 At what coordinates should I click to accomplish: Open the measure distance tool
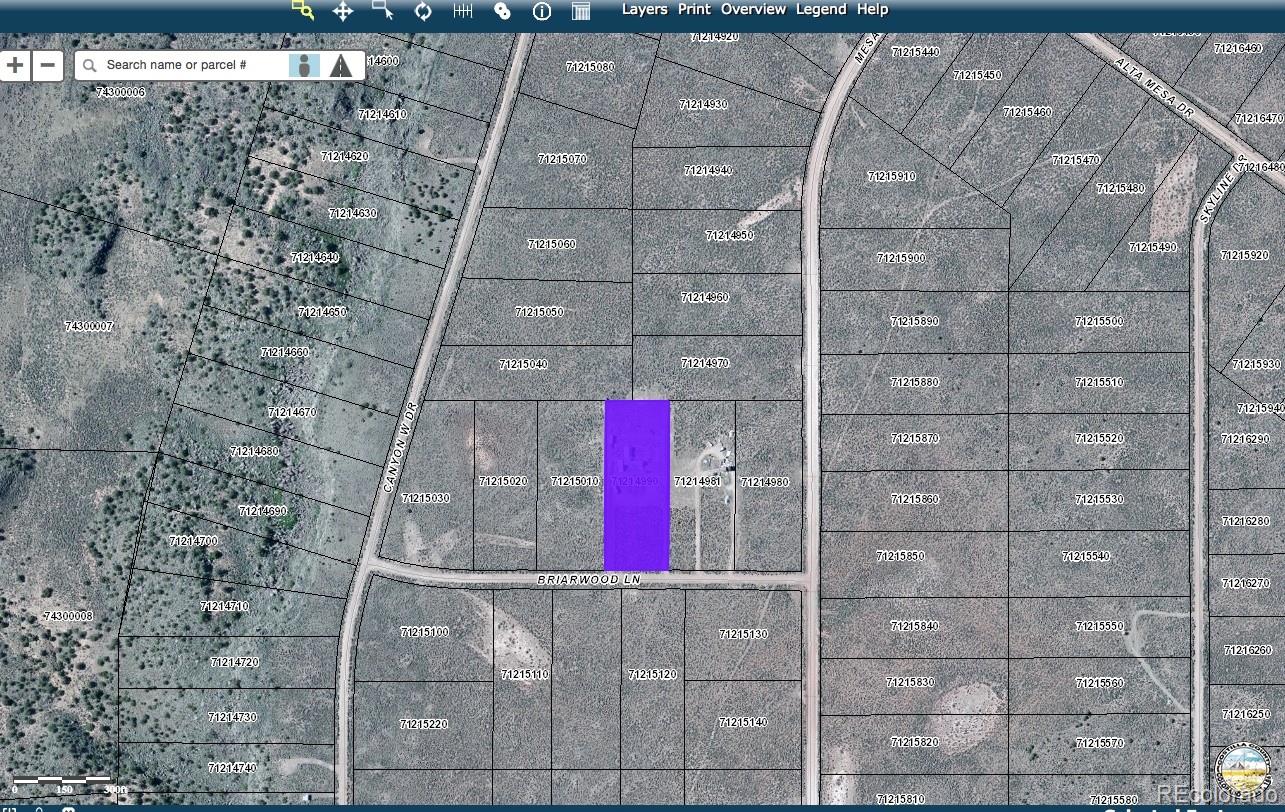pyautogui.click(x=463, y=11)
